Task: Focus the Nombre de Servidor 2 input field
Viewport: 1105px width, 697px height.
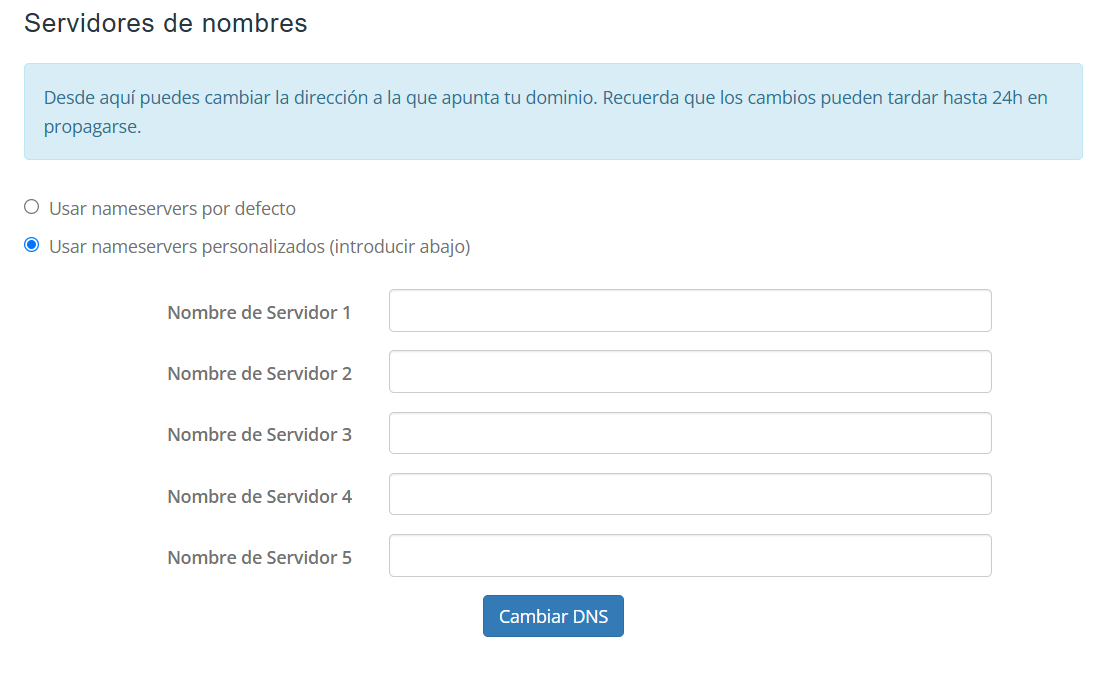Action: [x=690, y=372]
